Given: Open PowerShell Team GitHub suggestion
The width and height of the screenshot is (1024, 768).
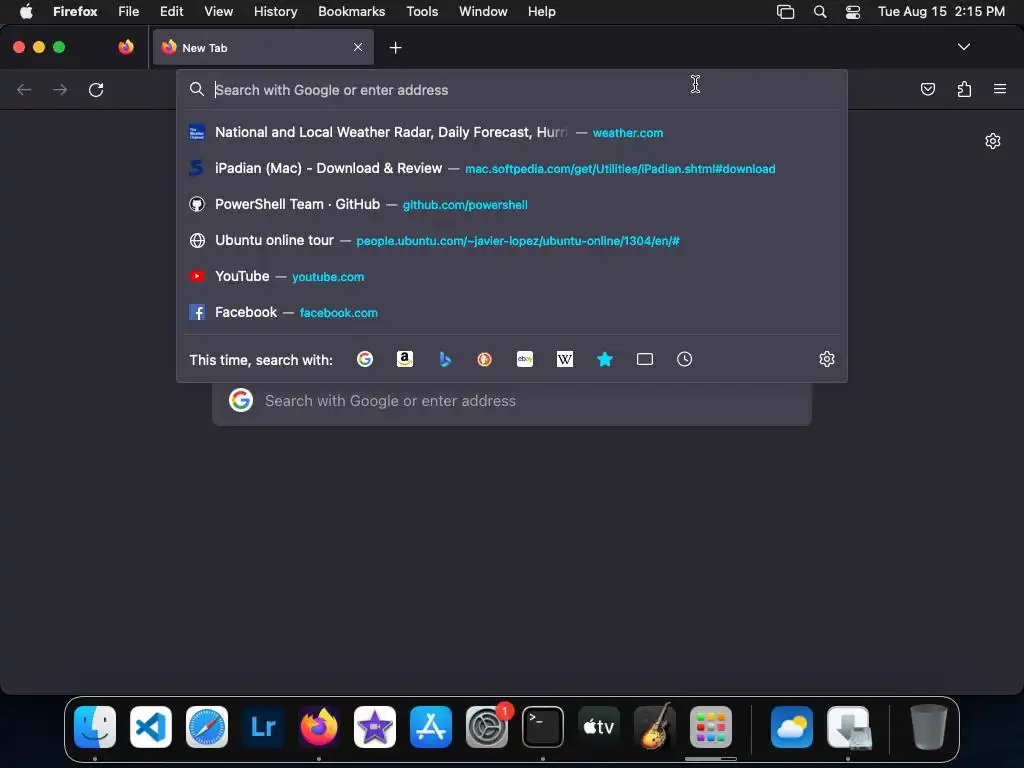Looking at the screenshot, I should point(512,204).
